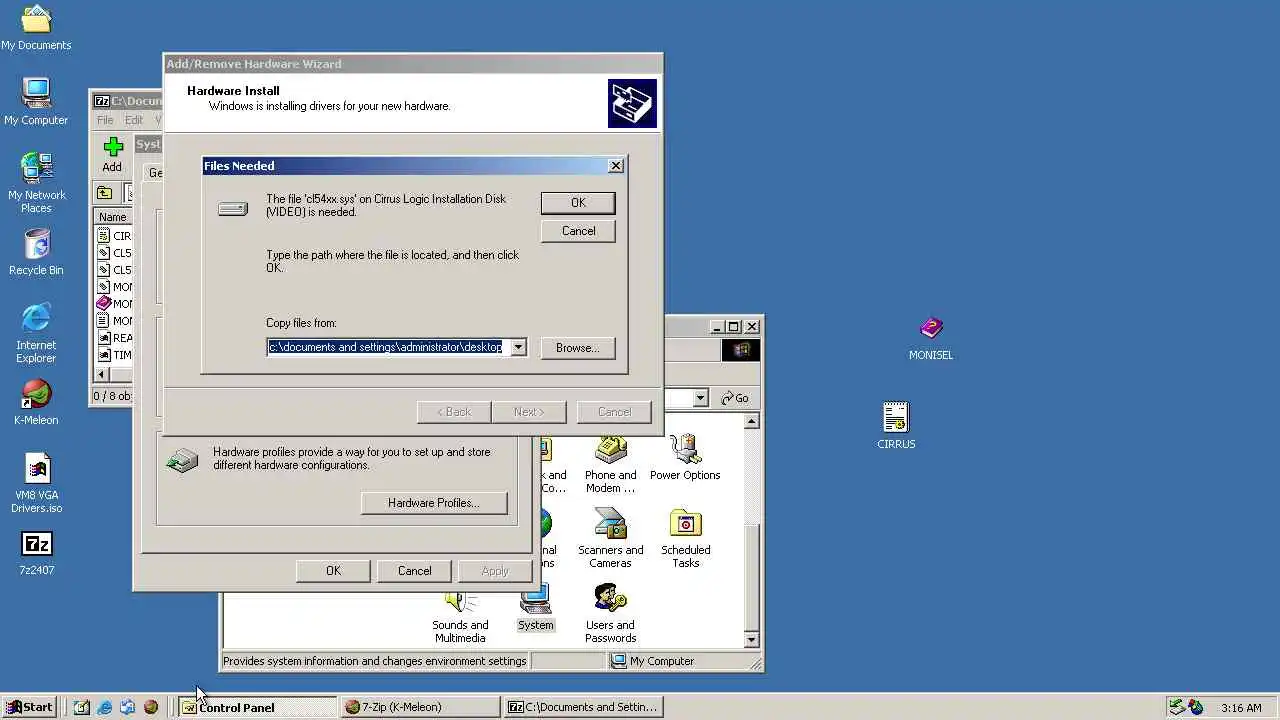This screenshot has height=720, width=1280.
Task: Select the My Computer desktop icon
Action: (x=36, y=102)
